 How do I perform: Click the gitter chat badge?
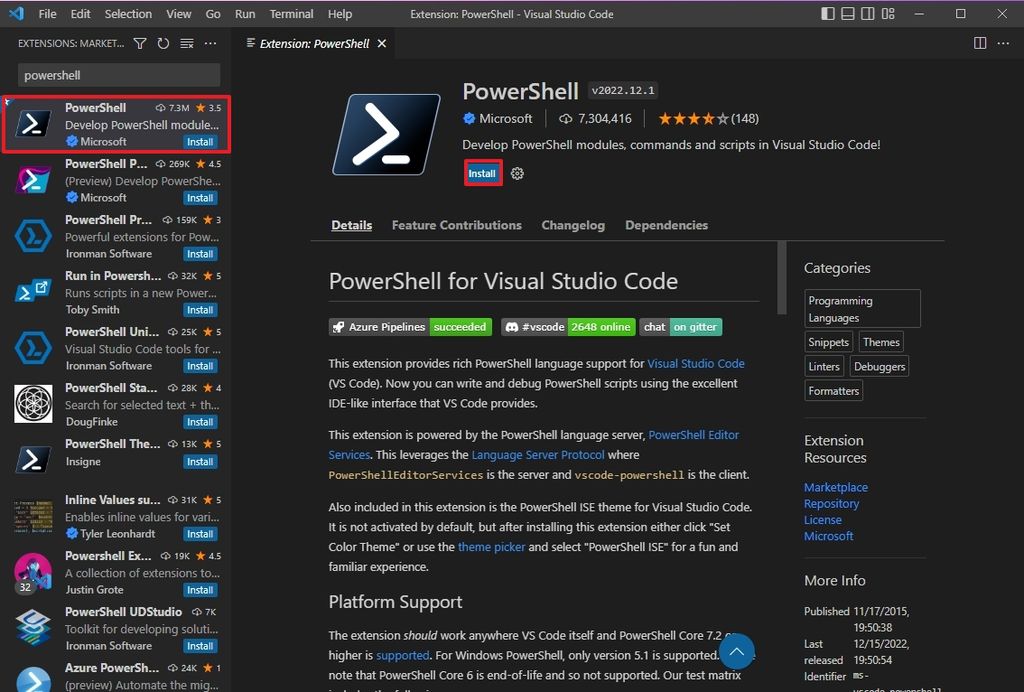click(679, 326)
